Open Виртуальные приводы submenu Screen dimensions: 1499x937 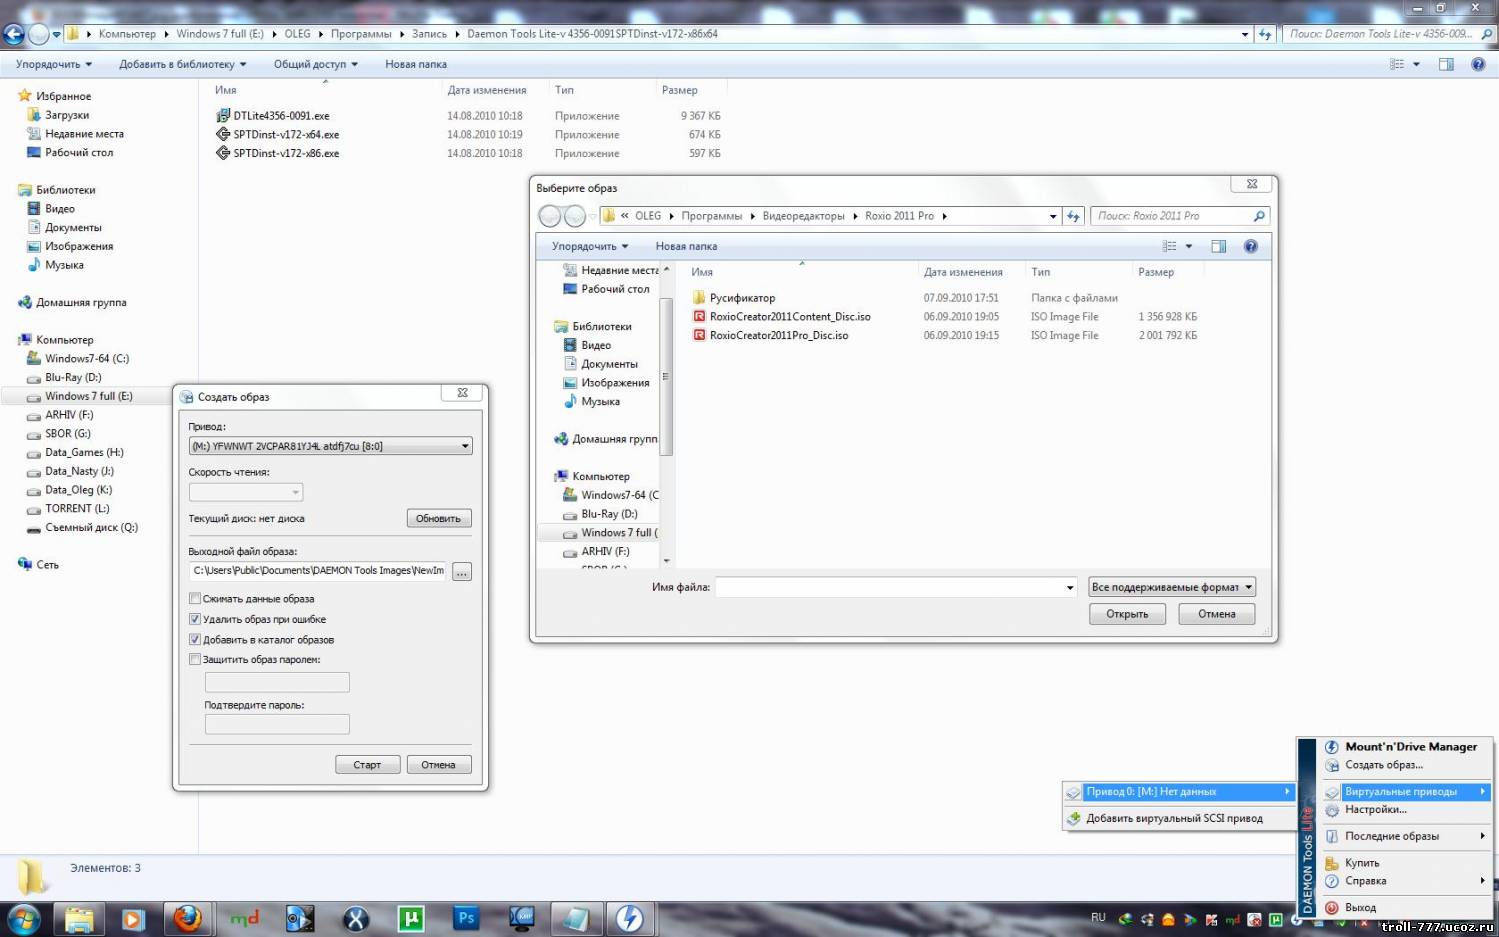1407,791
